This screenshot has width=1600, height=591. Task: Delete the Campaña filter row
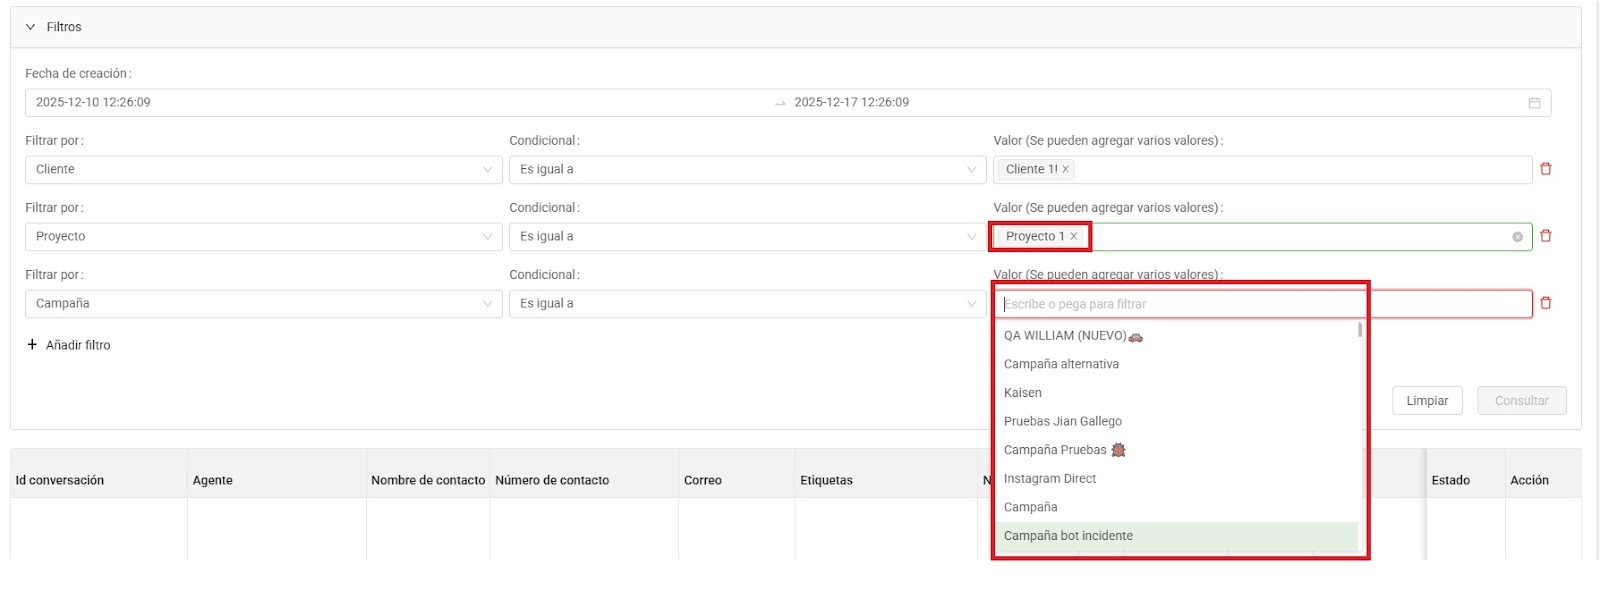point(1545,303)
